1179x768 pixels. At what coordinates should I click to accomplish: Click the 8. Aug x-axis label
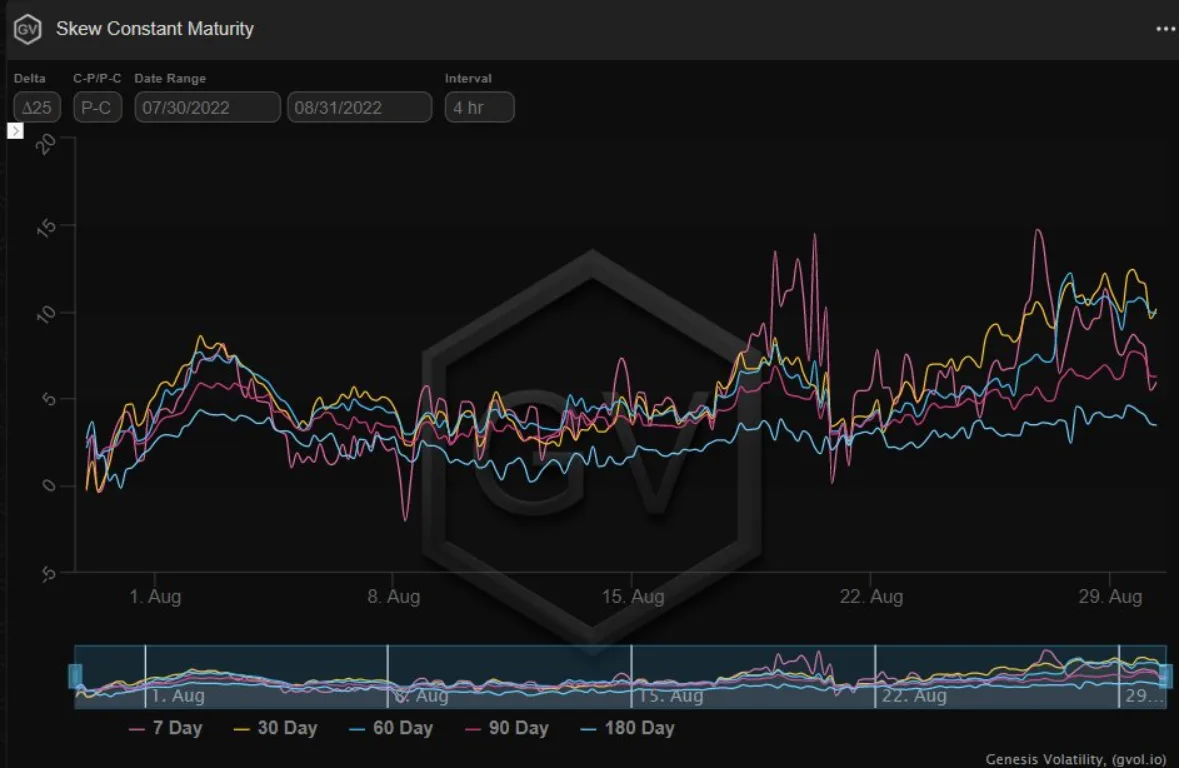point(393,596)
